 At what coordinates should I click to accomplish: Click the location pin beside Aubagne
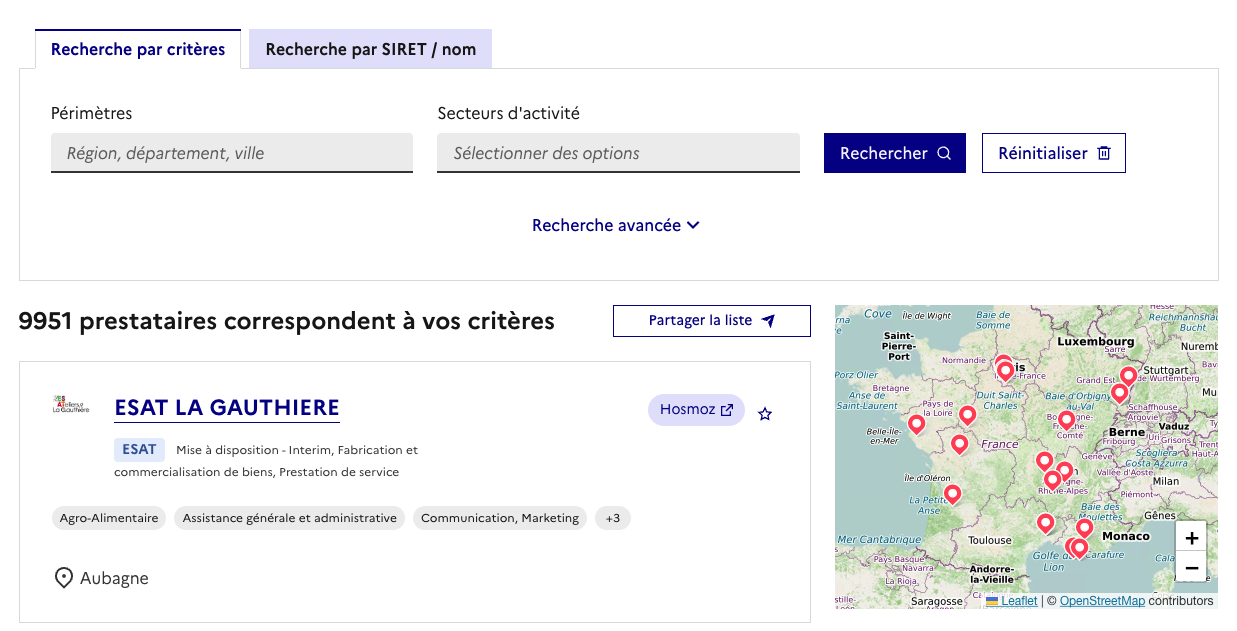coord(63,577)
